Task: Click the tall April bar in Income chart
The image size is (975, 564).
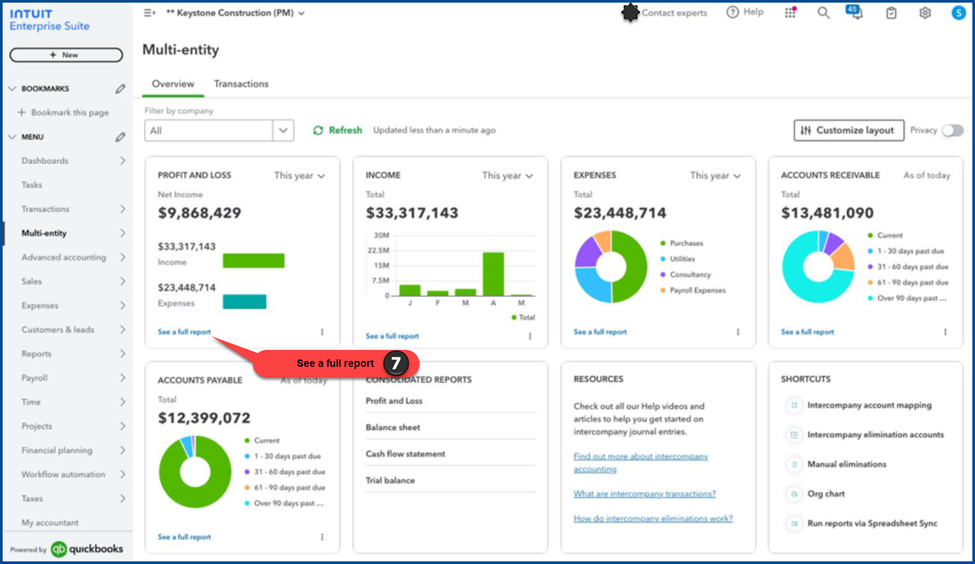Action: (493, 274)
